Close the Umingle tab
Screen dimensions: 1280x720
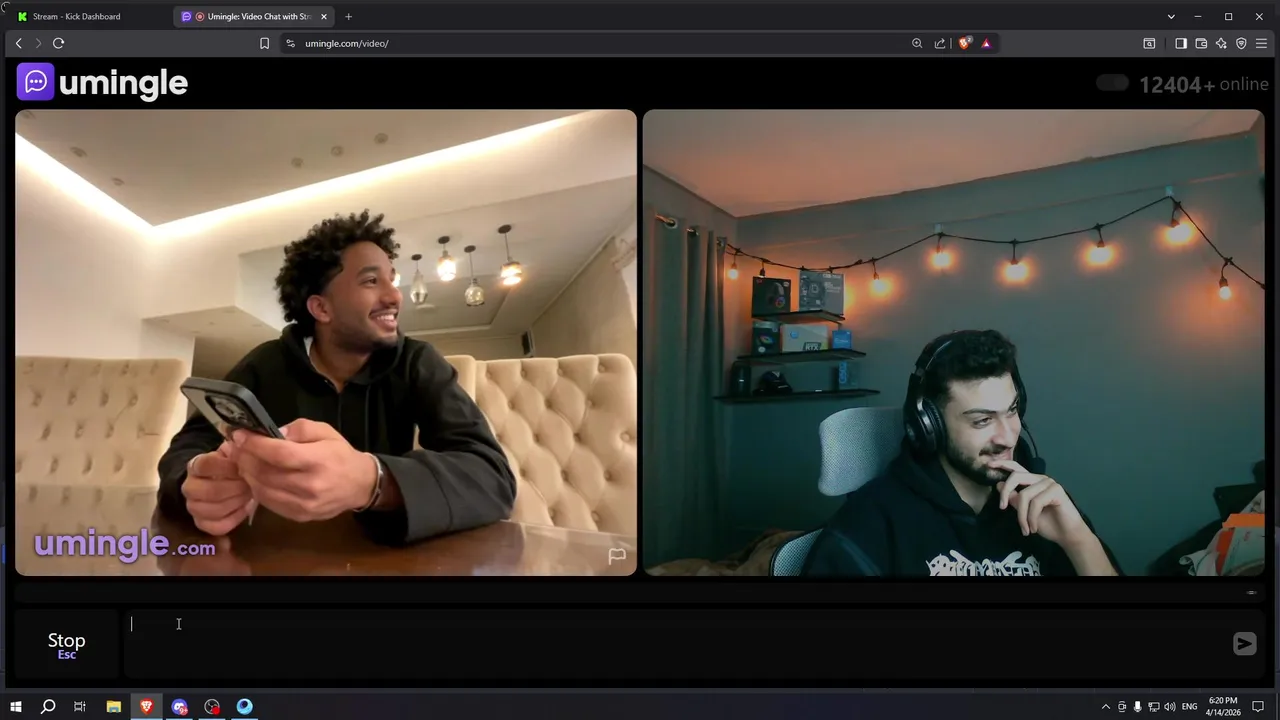pos(324,16)
